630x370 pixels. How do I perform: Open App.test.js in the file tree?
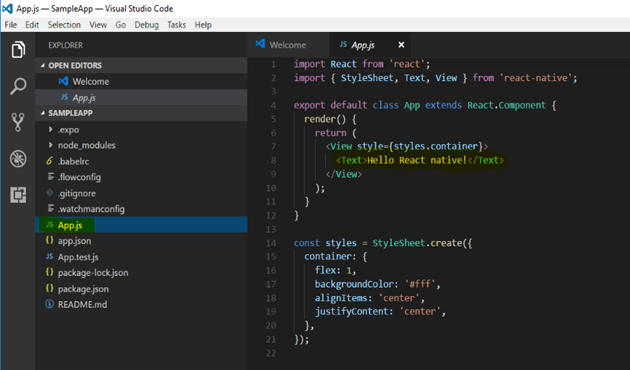click(141, 257)
